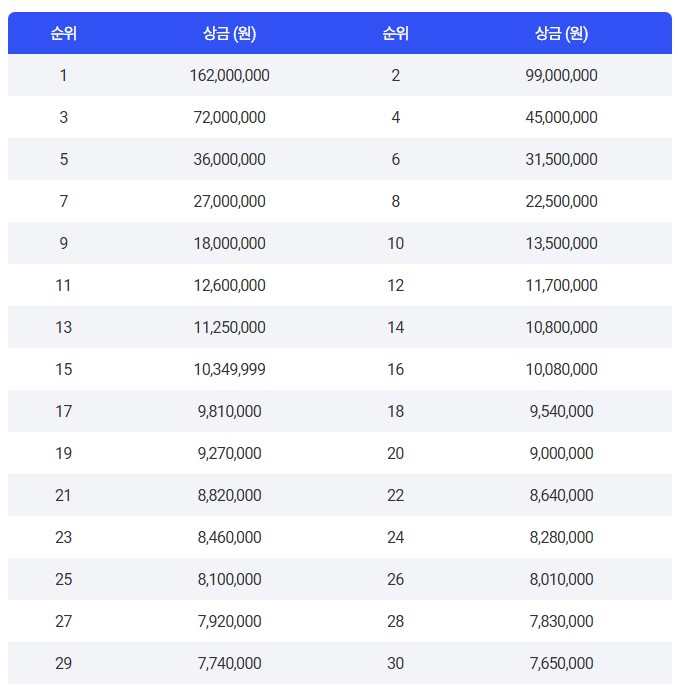Select rank cell 7 beside 27,000,000
Screen dimensions: 678x685
(63, 201)
